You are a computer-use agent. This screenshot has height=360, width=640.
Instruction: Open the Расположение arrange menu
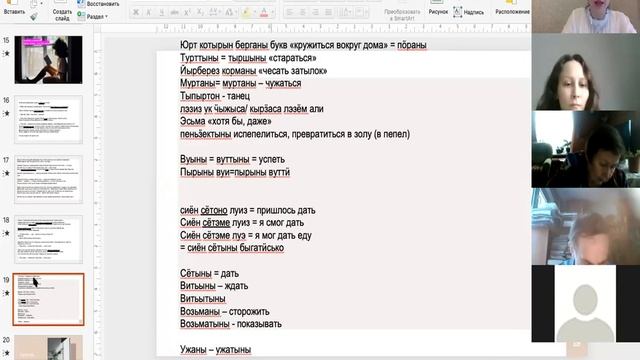pos(512,8)
